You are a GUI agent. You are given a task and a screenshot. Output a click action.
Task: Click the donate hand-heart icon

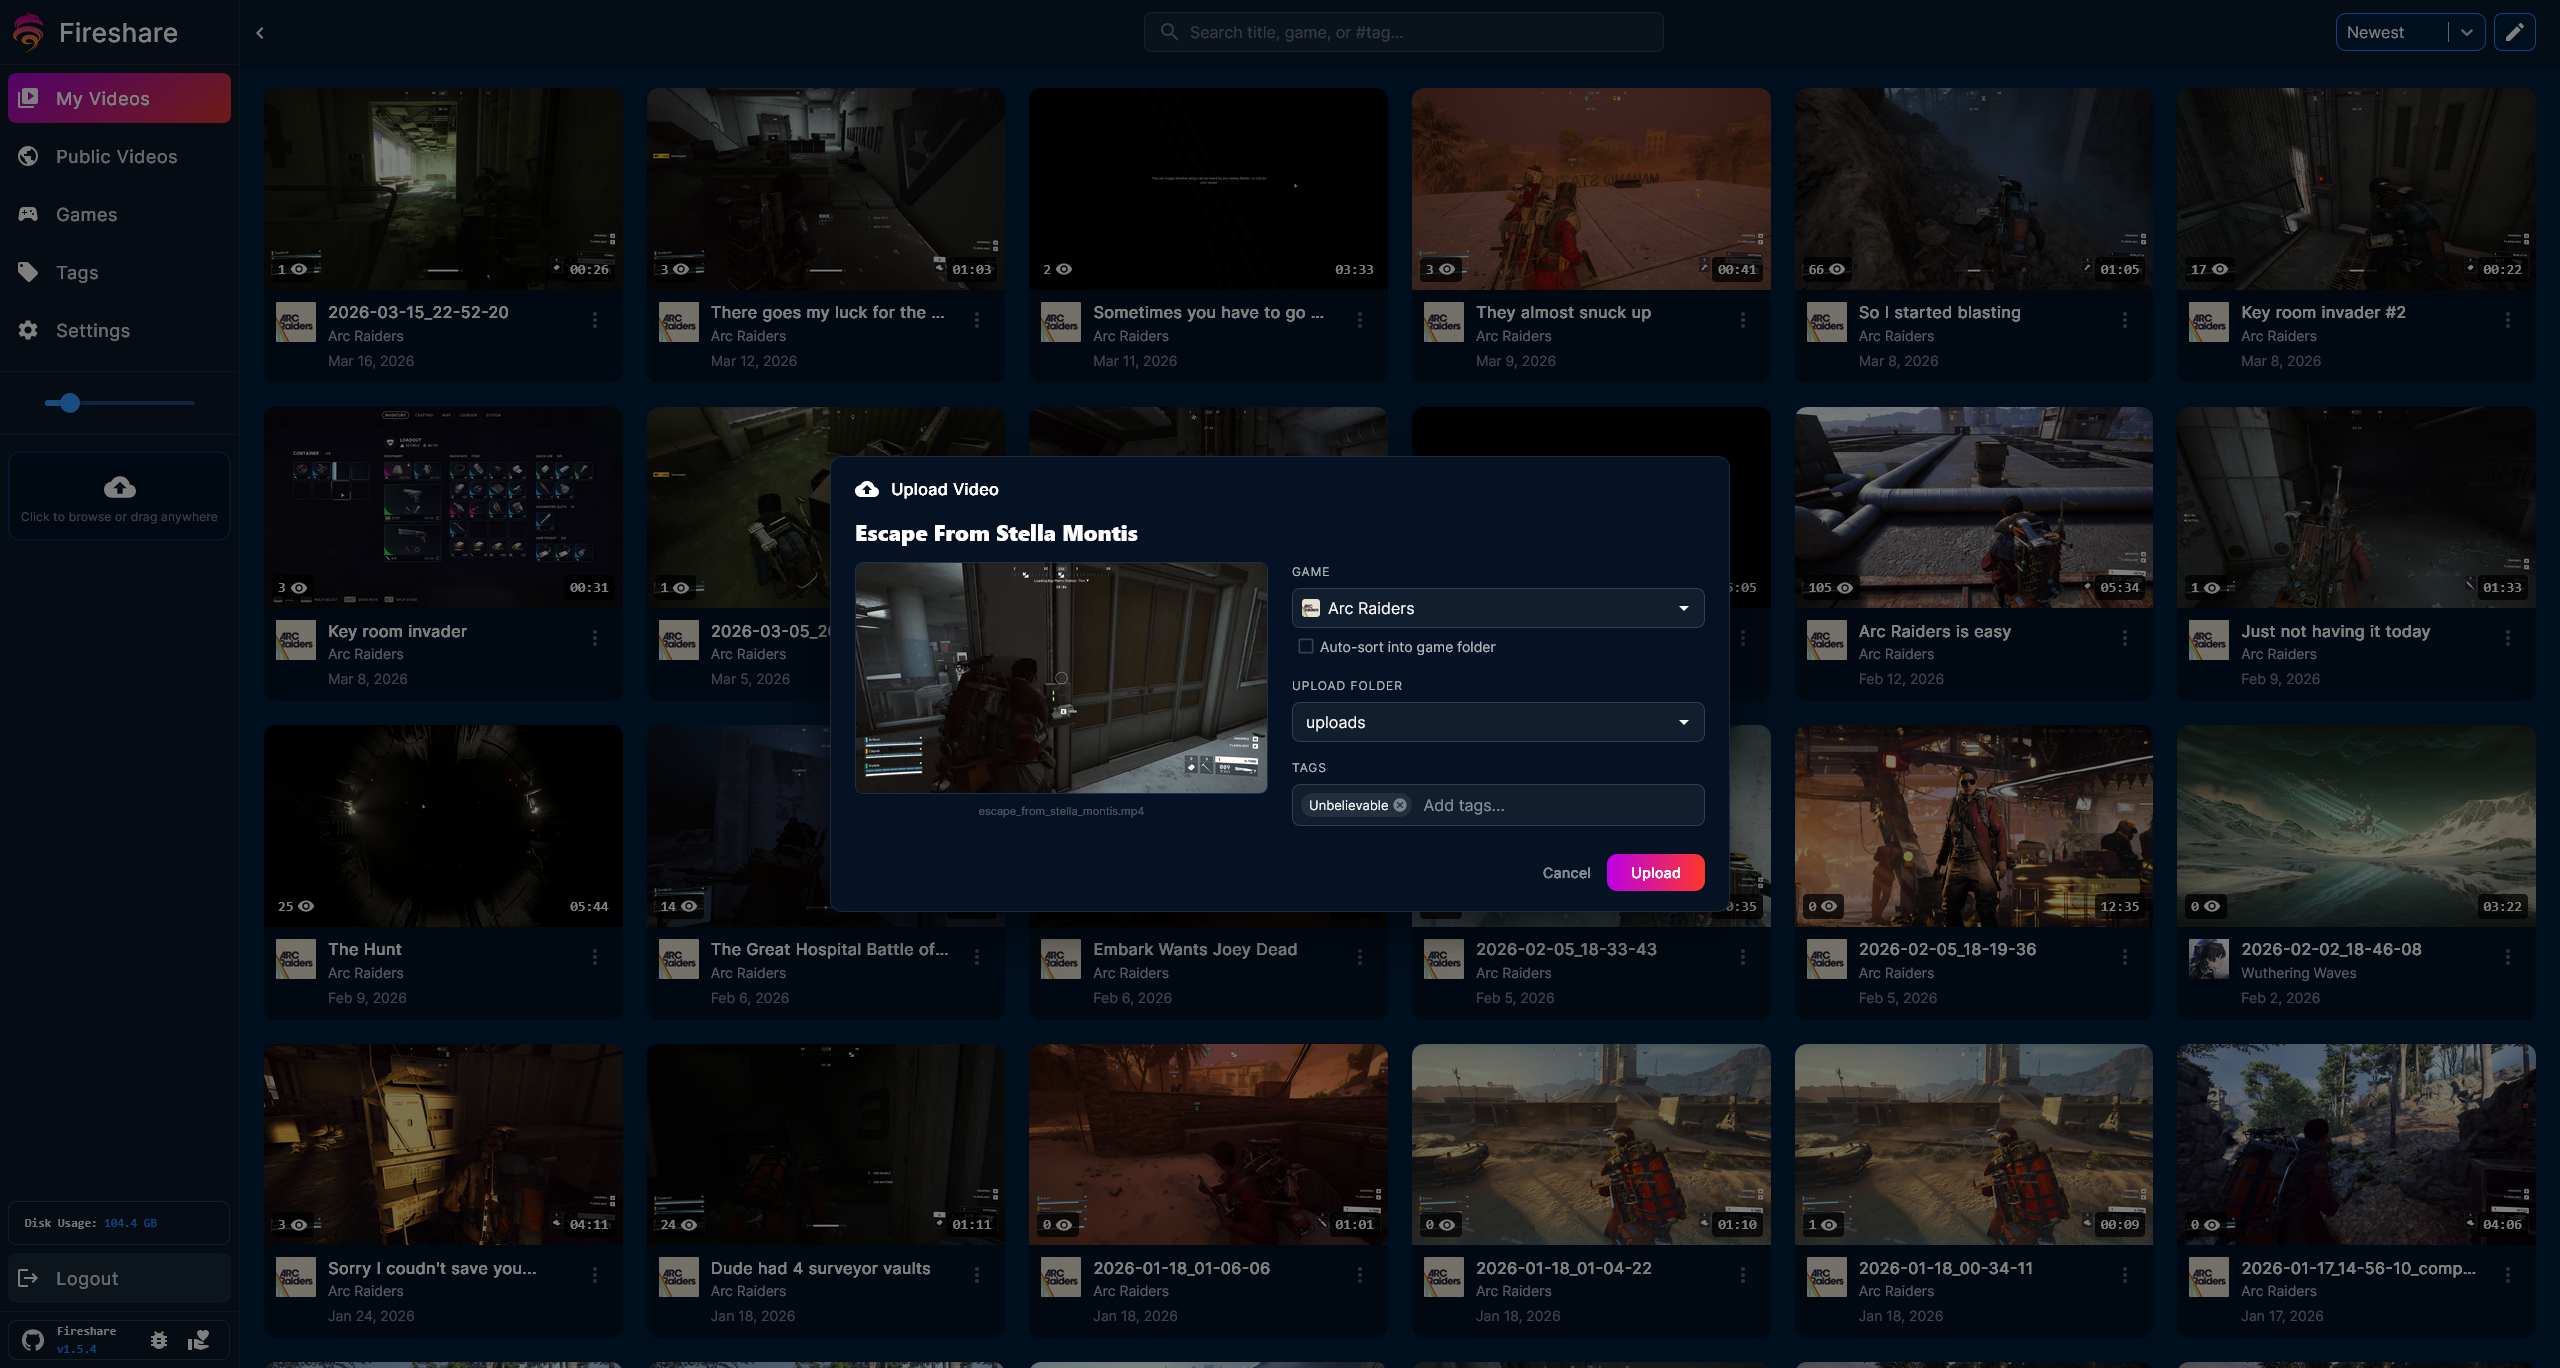pos(199,1340)
